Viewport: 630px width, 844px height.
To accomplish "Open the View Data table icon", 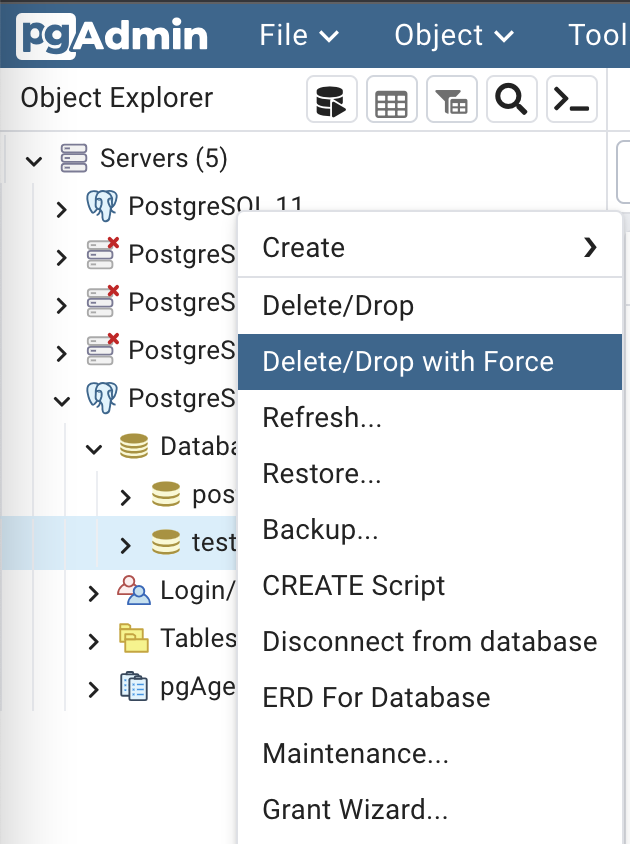I will pyautogui.click(x=391, y=100).
